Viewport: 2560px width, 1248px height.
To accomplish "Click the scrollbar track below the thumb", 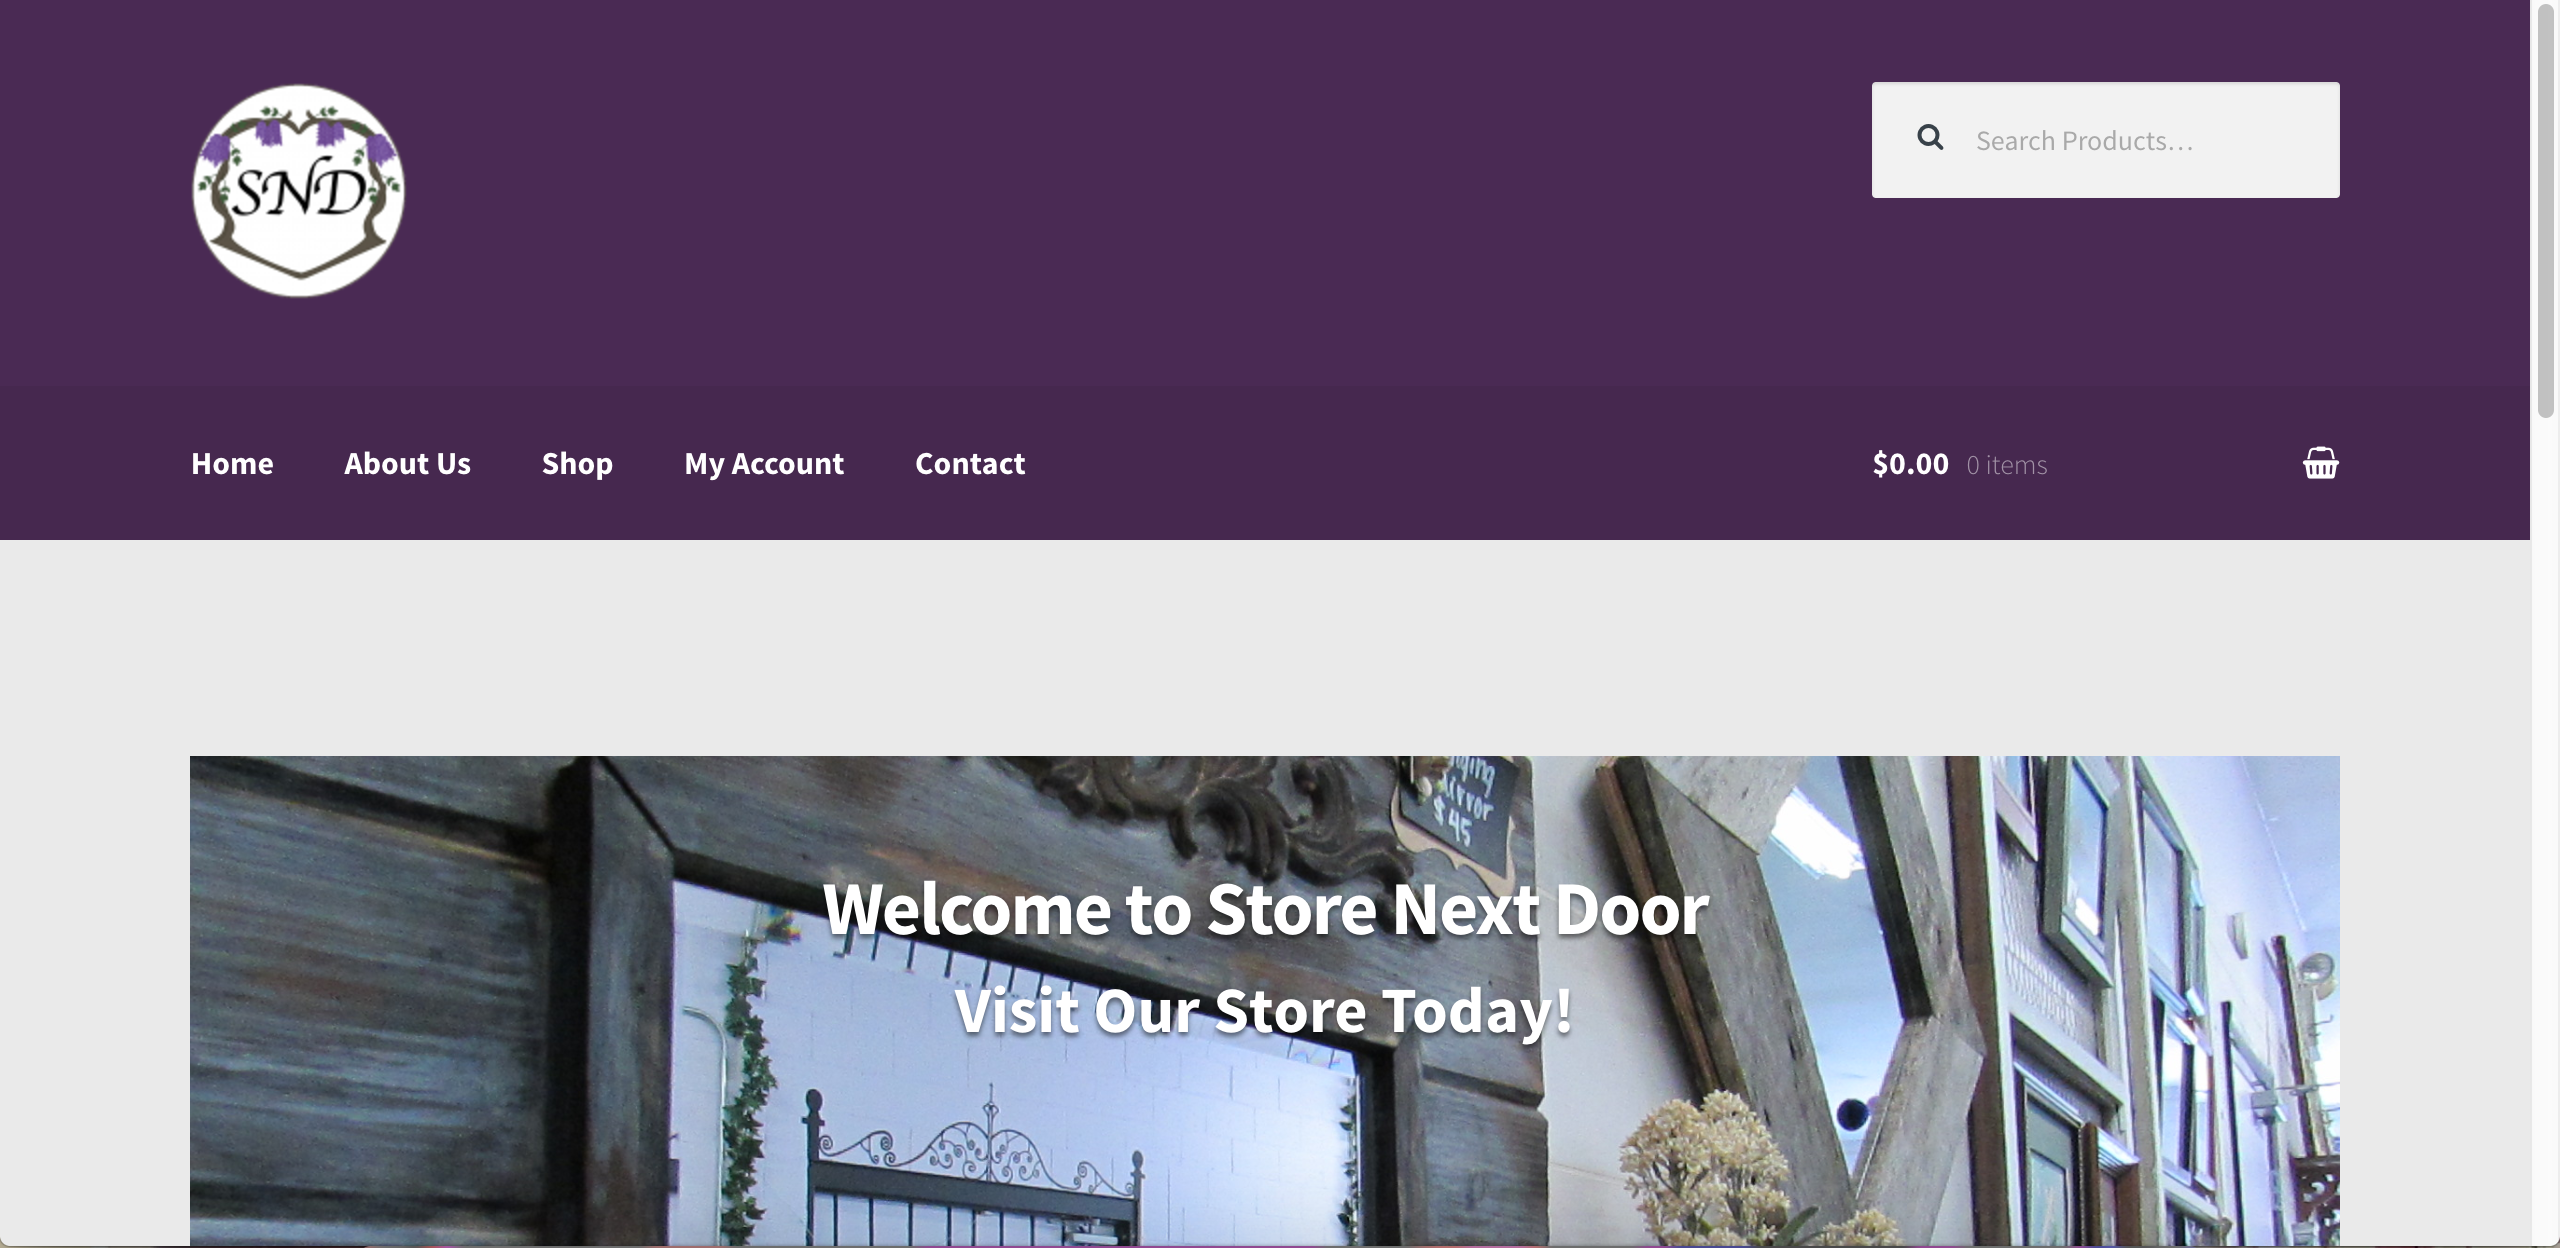I will pos(2546,830).
